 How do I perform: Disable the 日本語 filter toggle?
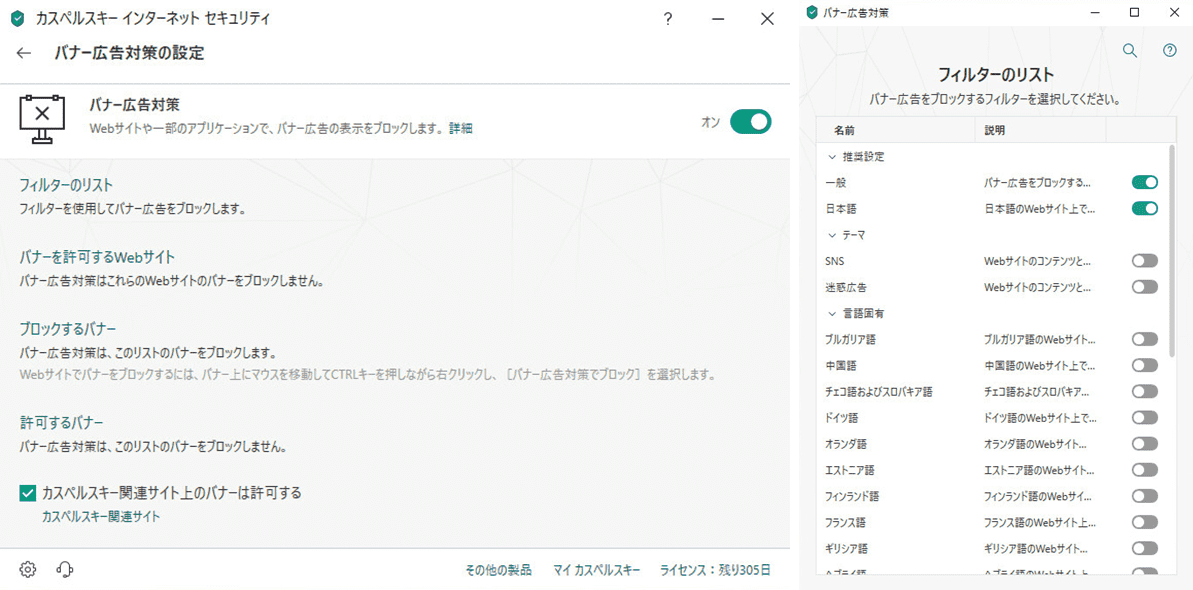1145,208
